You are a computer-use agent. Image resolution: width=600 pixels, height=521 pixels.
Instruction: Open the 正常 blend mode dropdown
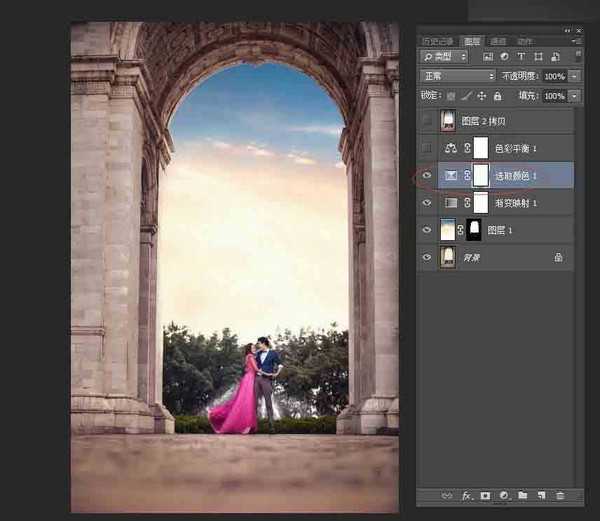pos(458,76)
